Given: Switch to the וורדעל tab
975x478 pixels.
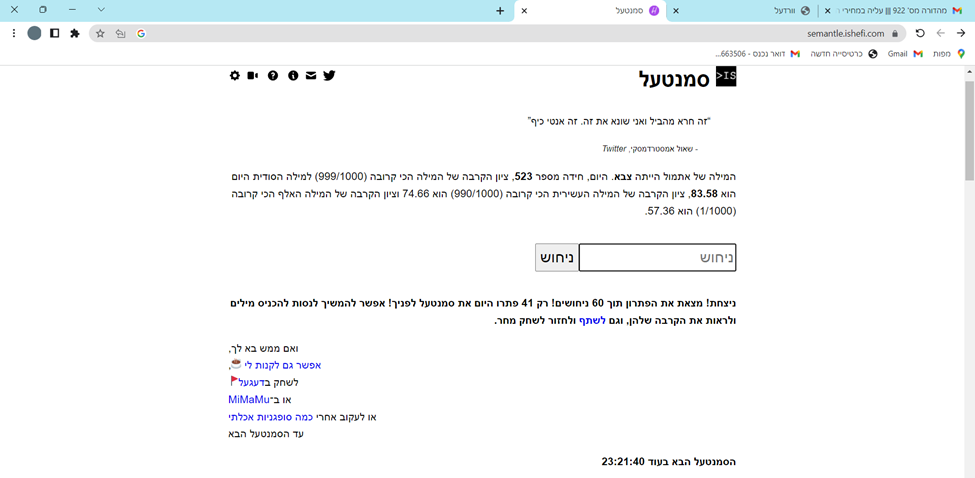Looking at the screenshot, I should pos(743,11).
